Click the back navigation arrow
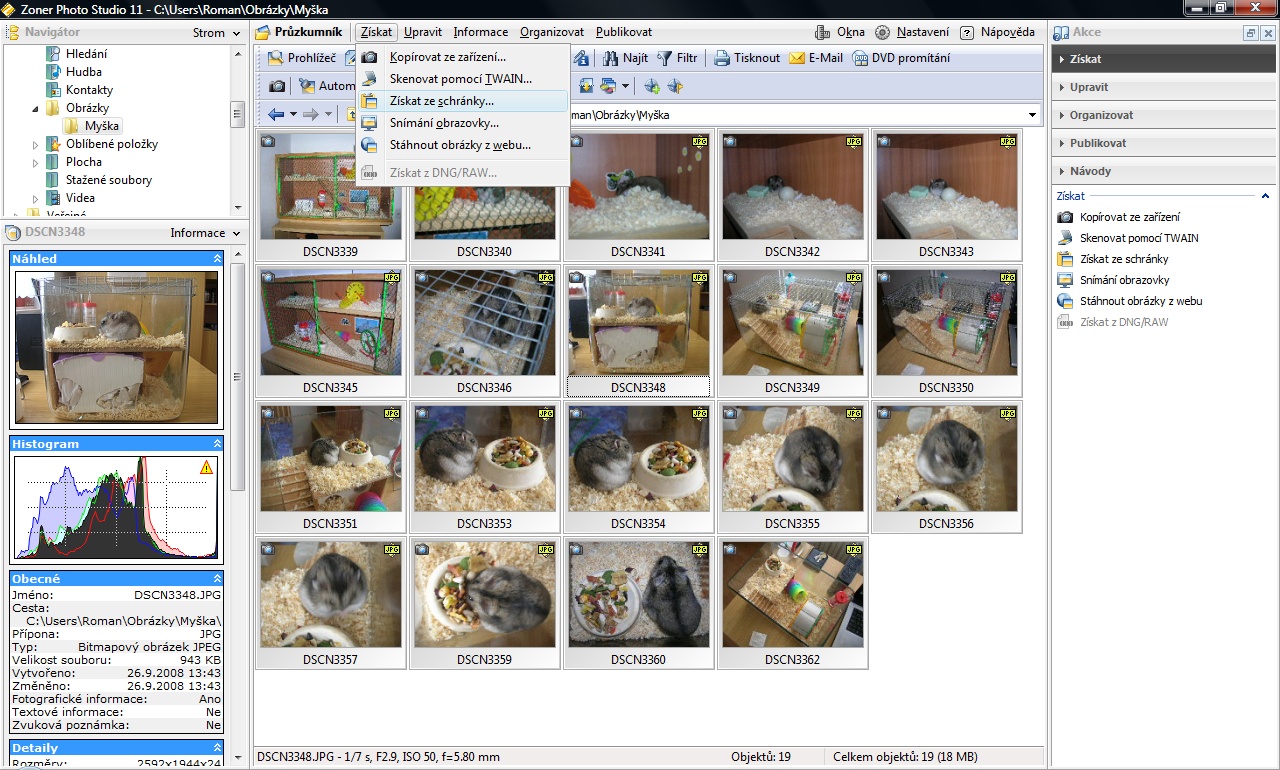The image size is (1280, 770). [276, 114]
